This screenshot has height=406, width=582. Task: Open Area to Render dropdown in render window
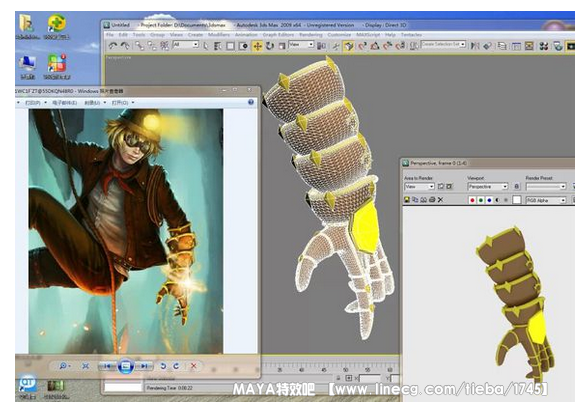click(x=419, y=186)
